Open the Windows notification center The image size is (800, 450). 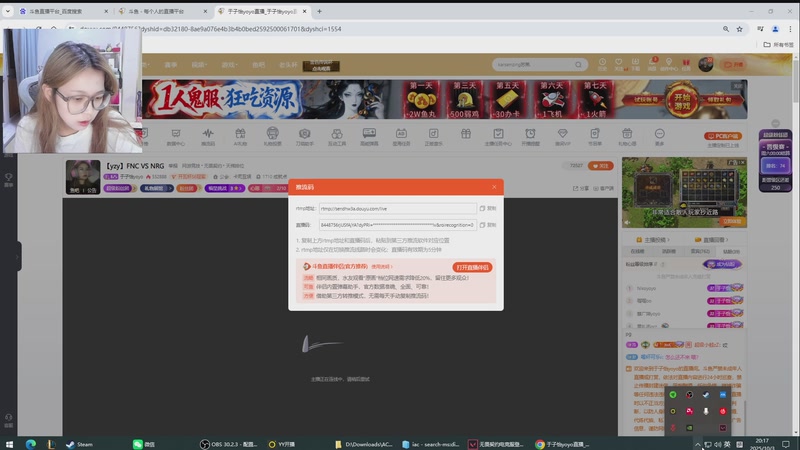click(x=786, y=444)
